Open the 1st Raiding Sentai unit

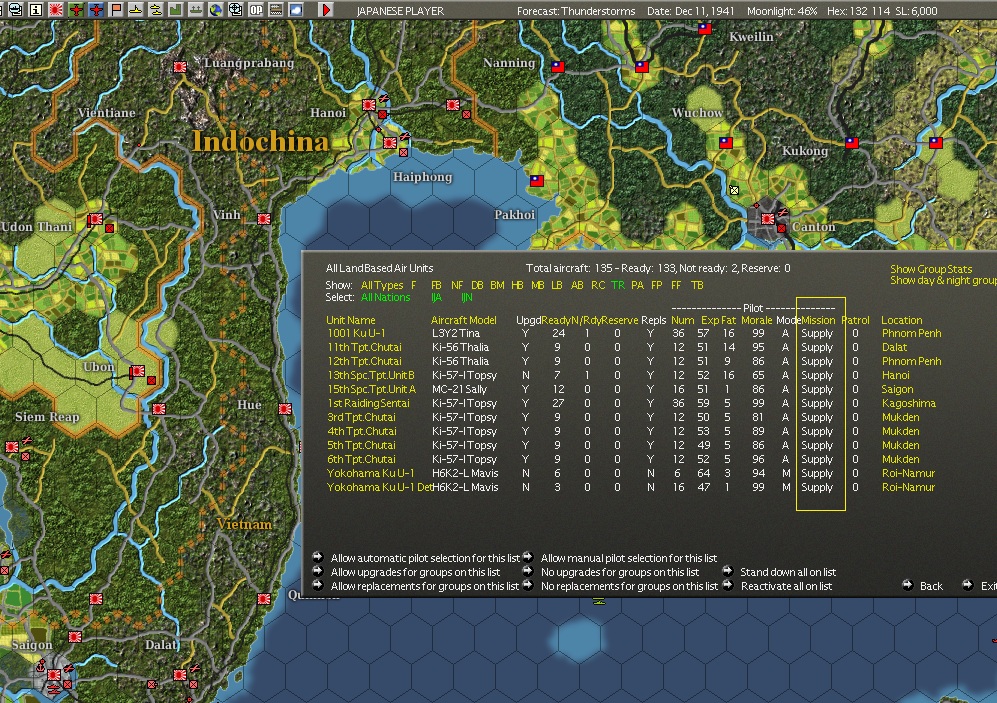click(368, 403)
